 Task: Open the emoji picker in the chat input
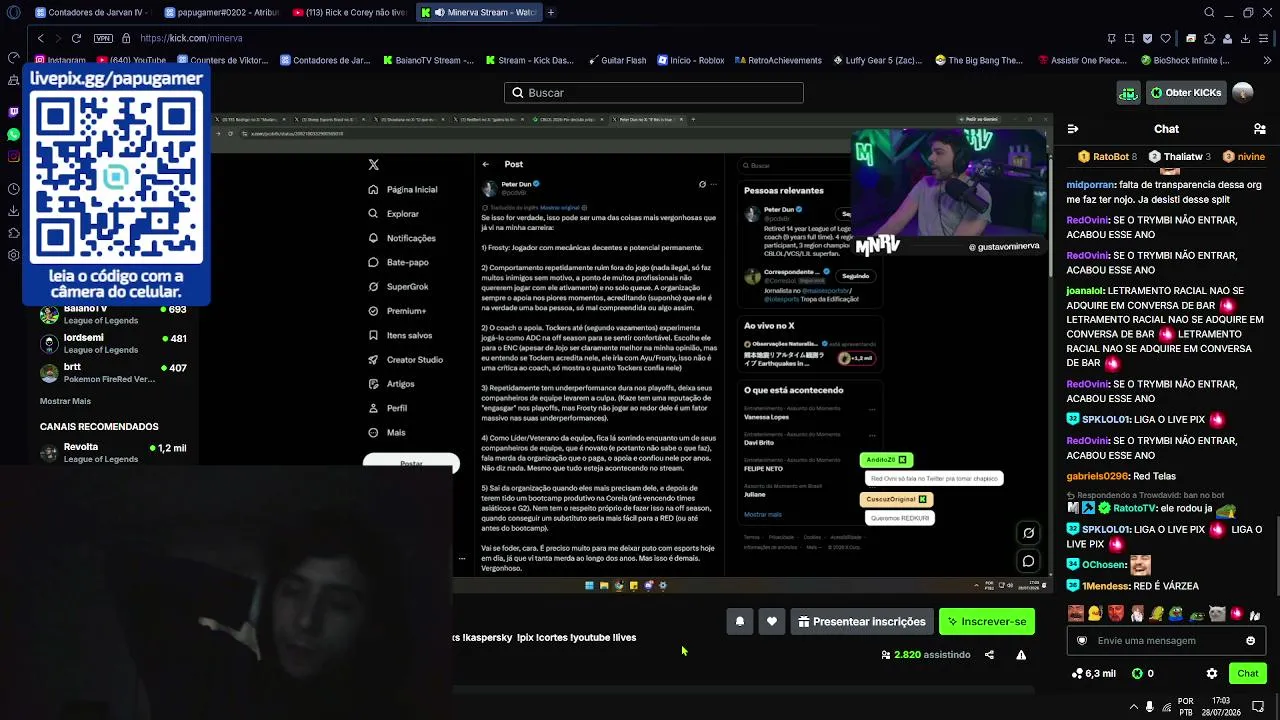[x=1250, y=641]
